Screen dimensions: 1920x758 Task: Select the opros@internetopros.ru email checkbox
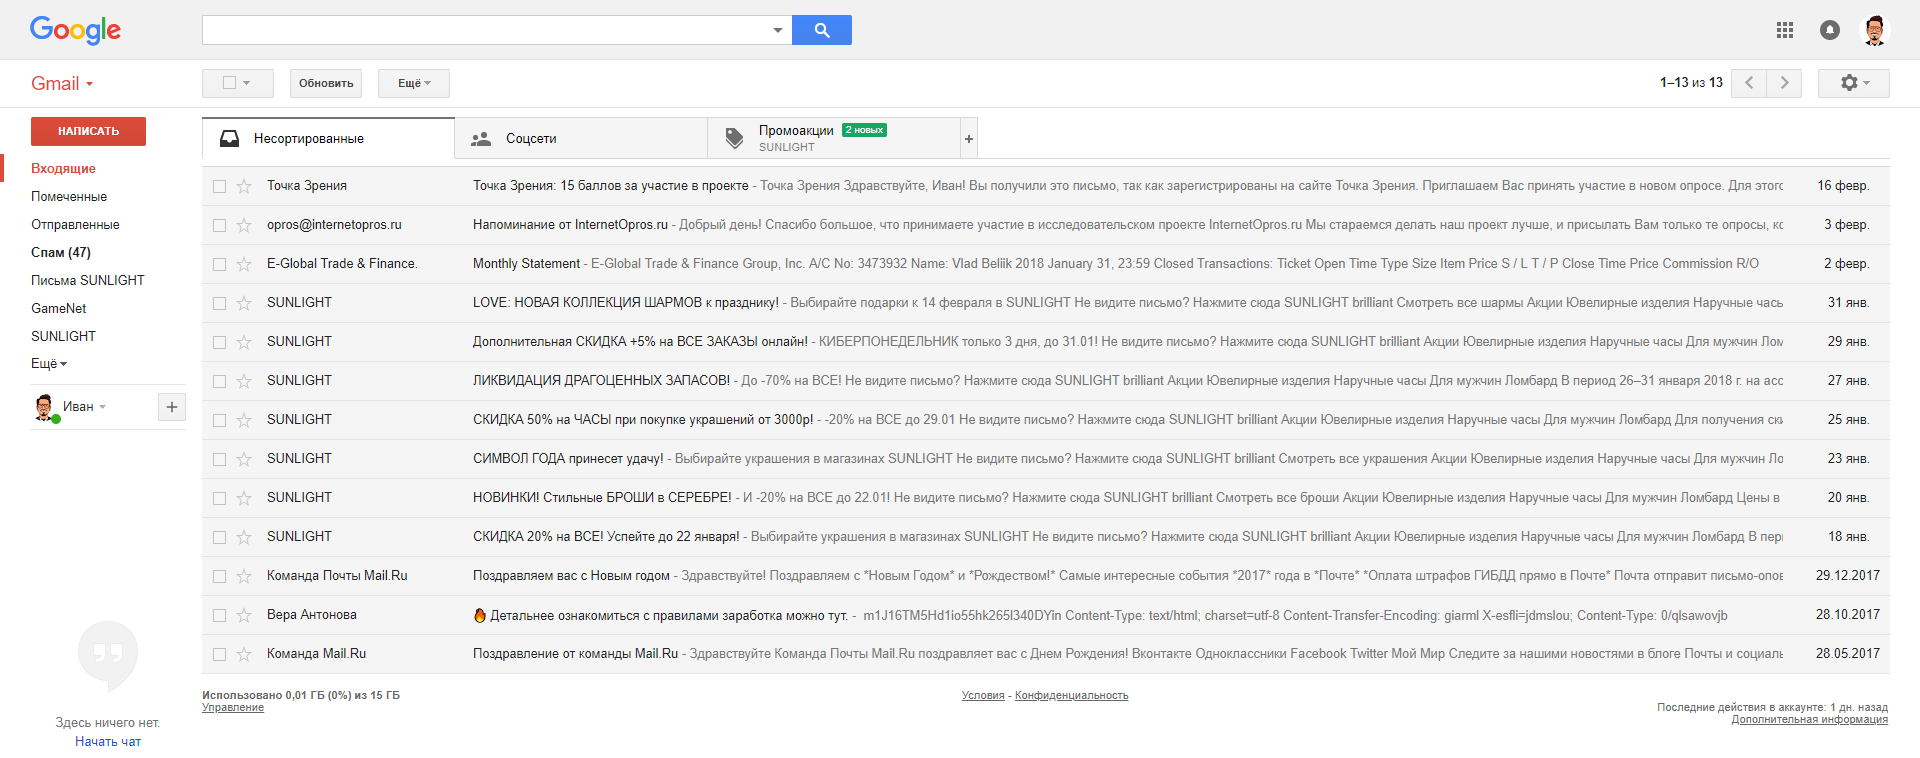click(219, 225)
